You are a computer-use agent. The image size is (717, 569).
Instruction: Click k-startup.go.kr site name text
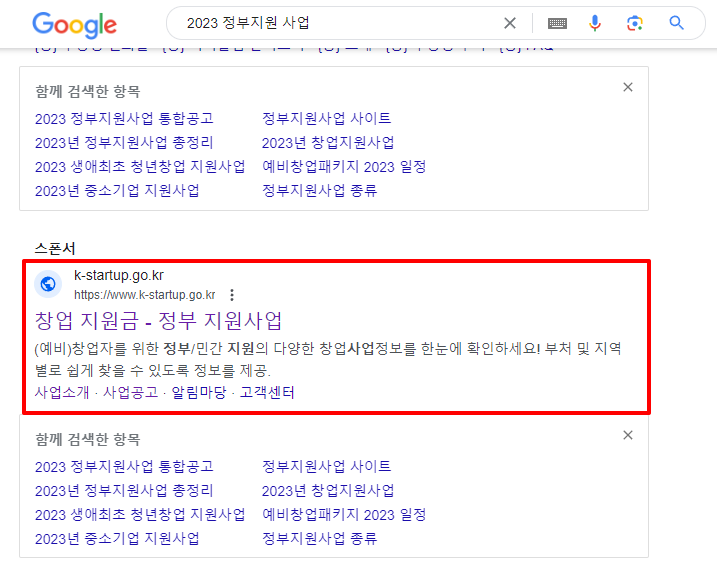(x=119, y=275)
